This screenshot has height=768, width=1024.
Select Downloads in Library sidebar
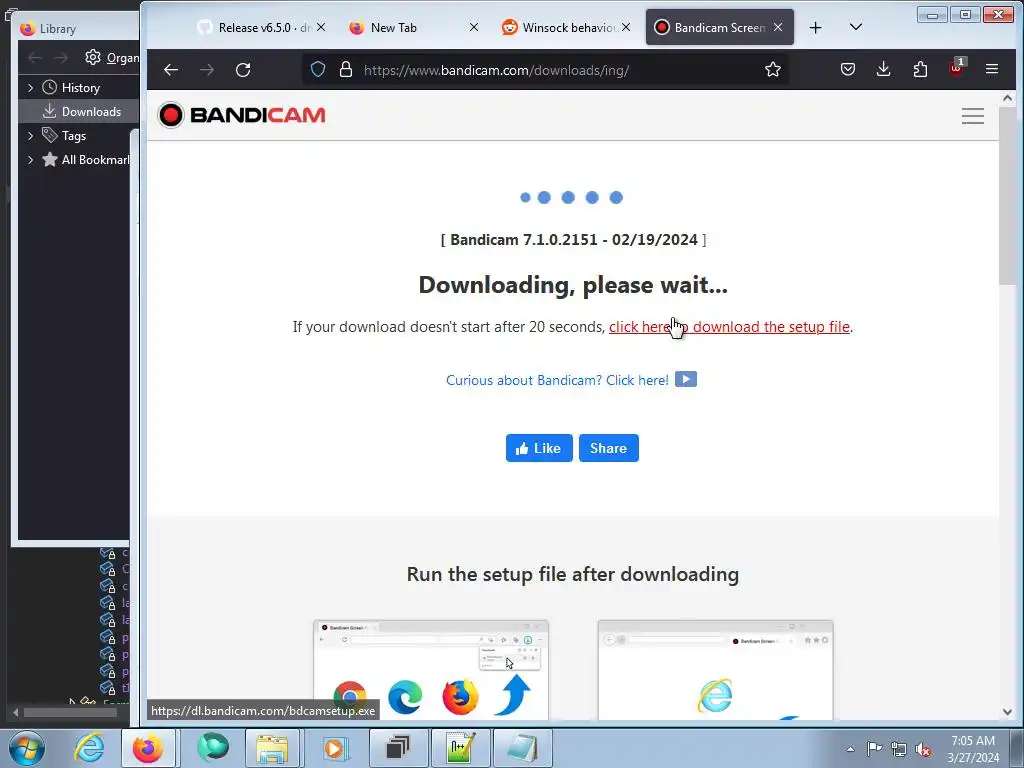(80, 112)
